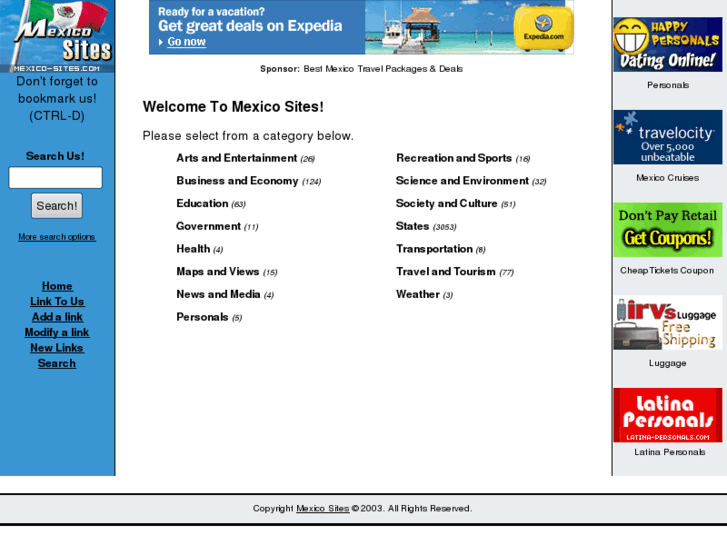Click Don't Pay Retail Get Coupons banner

(668, 230)
